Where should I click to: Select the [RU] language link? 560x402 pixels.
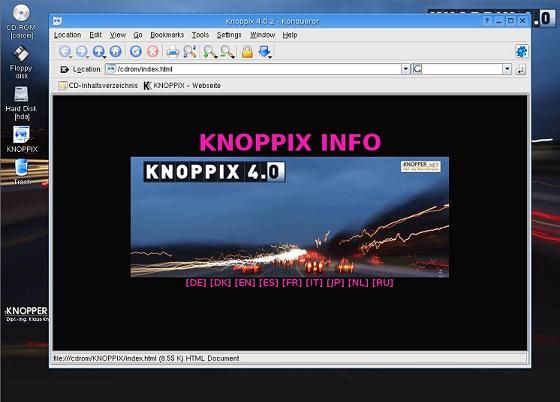(383, 283)
